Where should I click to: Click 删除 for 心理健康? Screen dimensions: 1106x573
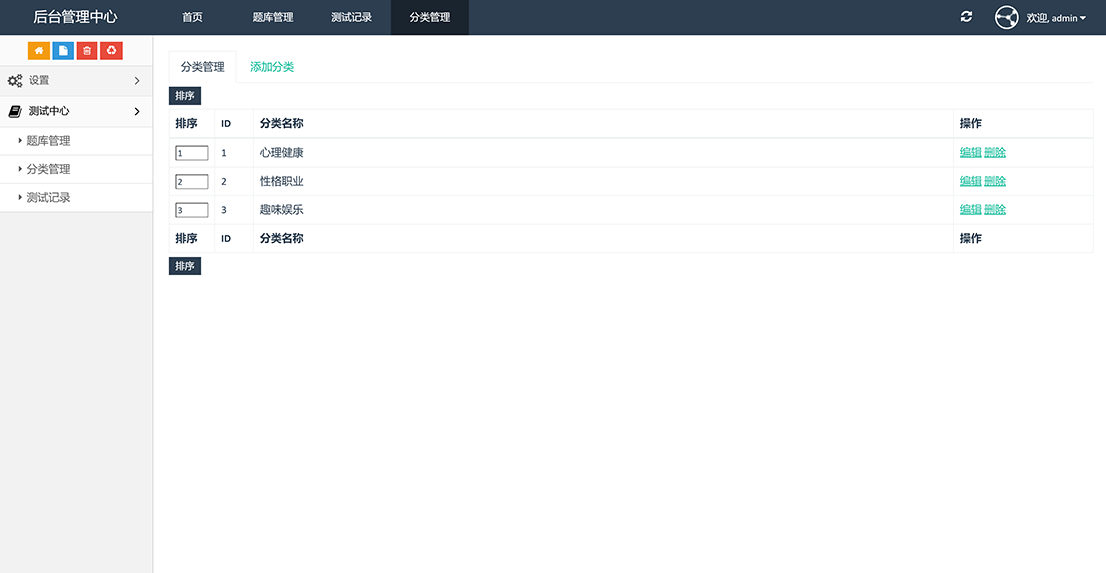(x=995, y=152)
